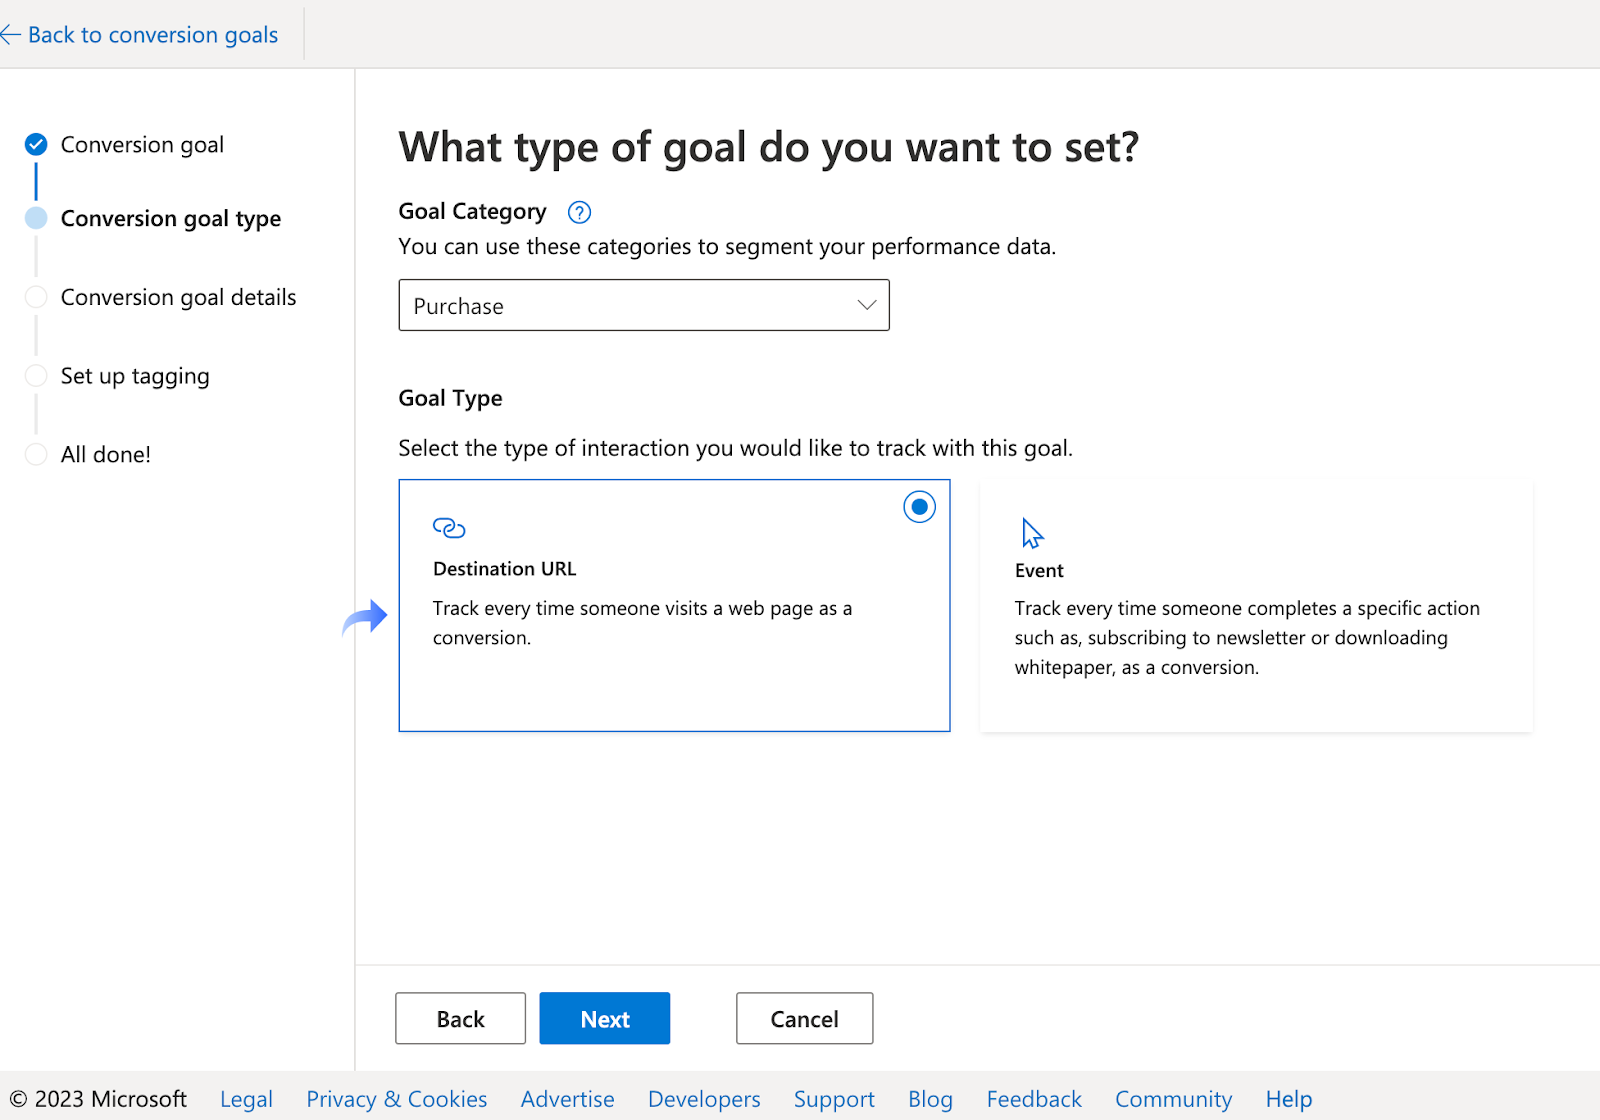The width and height of the screenshot is (1600, 1120).
Task: Click the All done! step circle
Action: (x=36, y=454)
